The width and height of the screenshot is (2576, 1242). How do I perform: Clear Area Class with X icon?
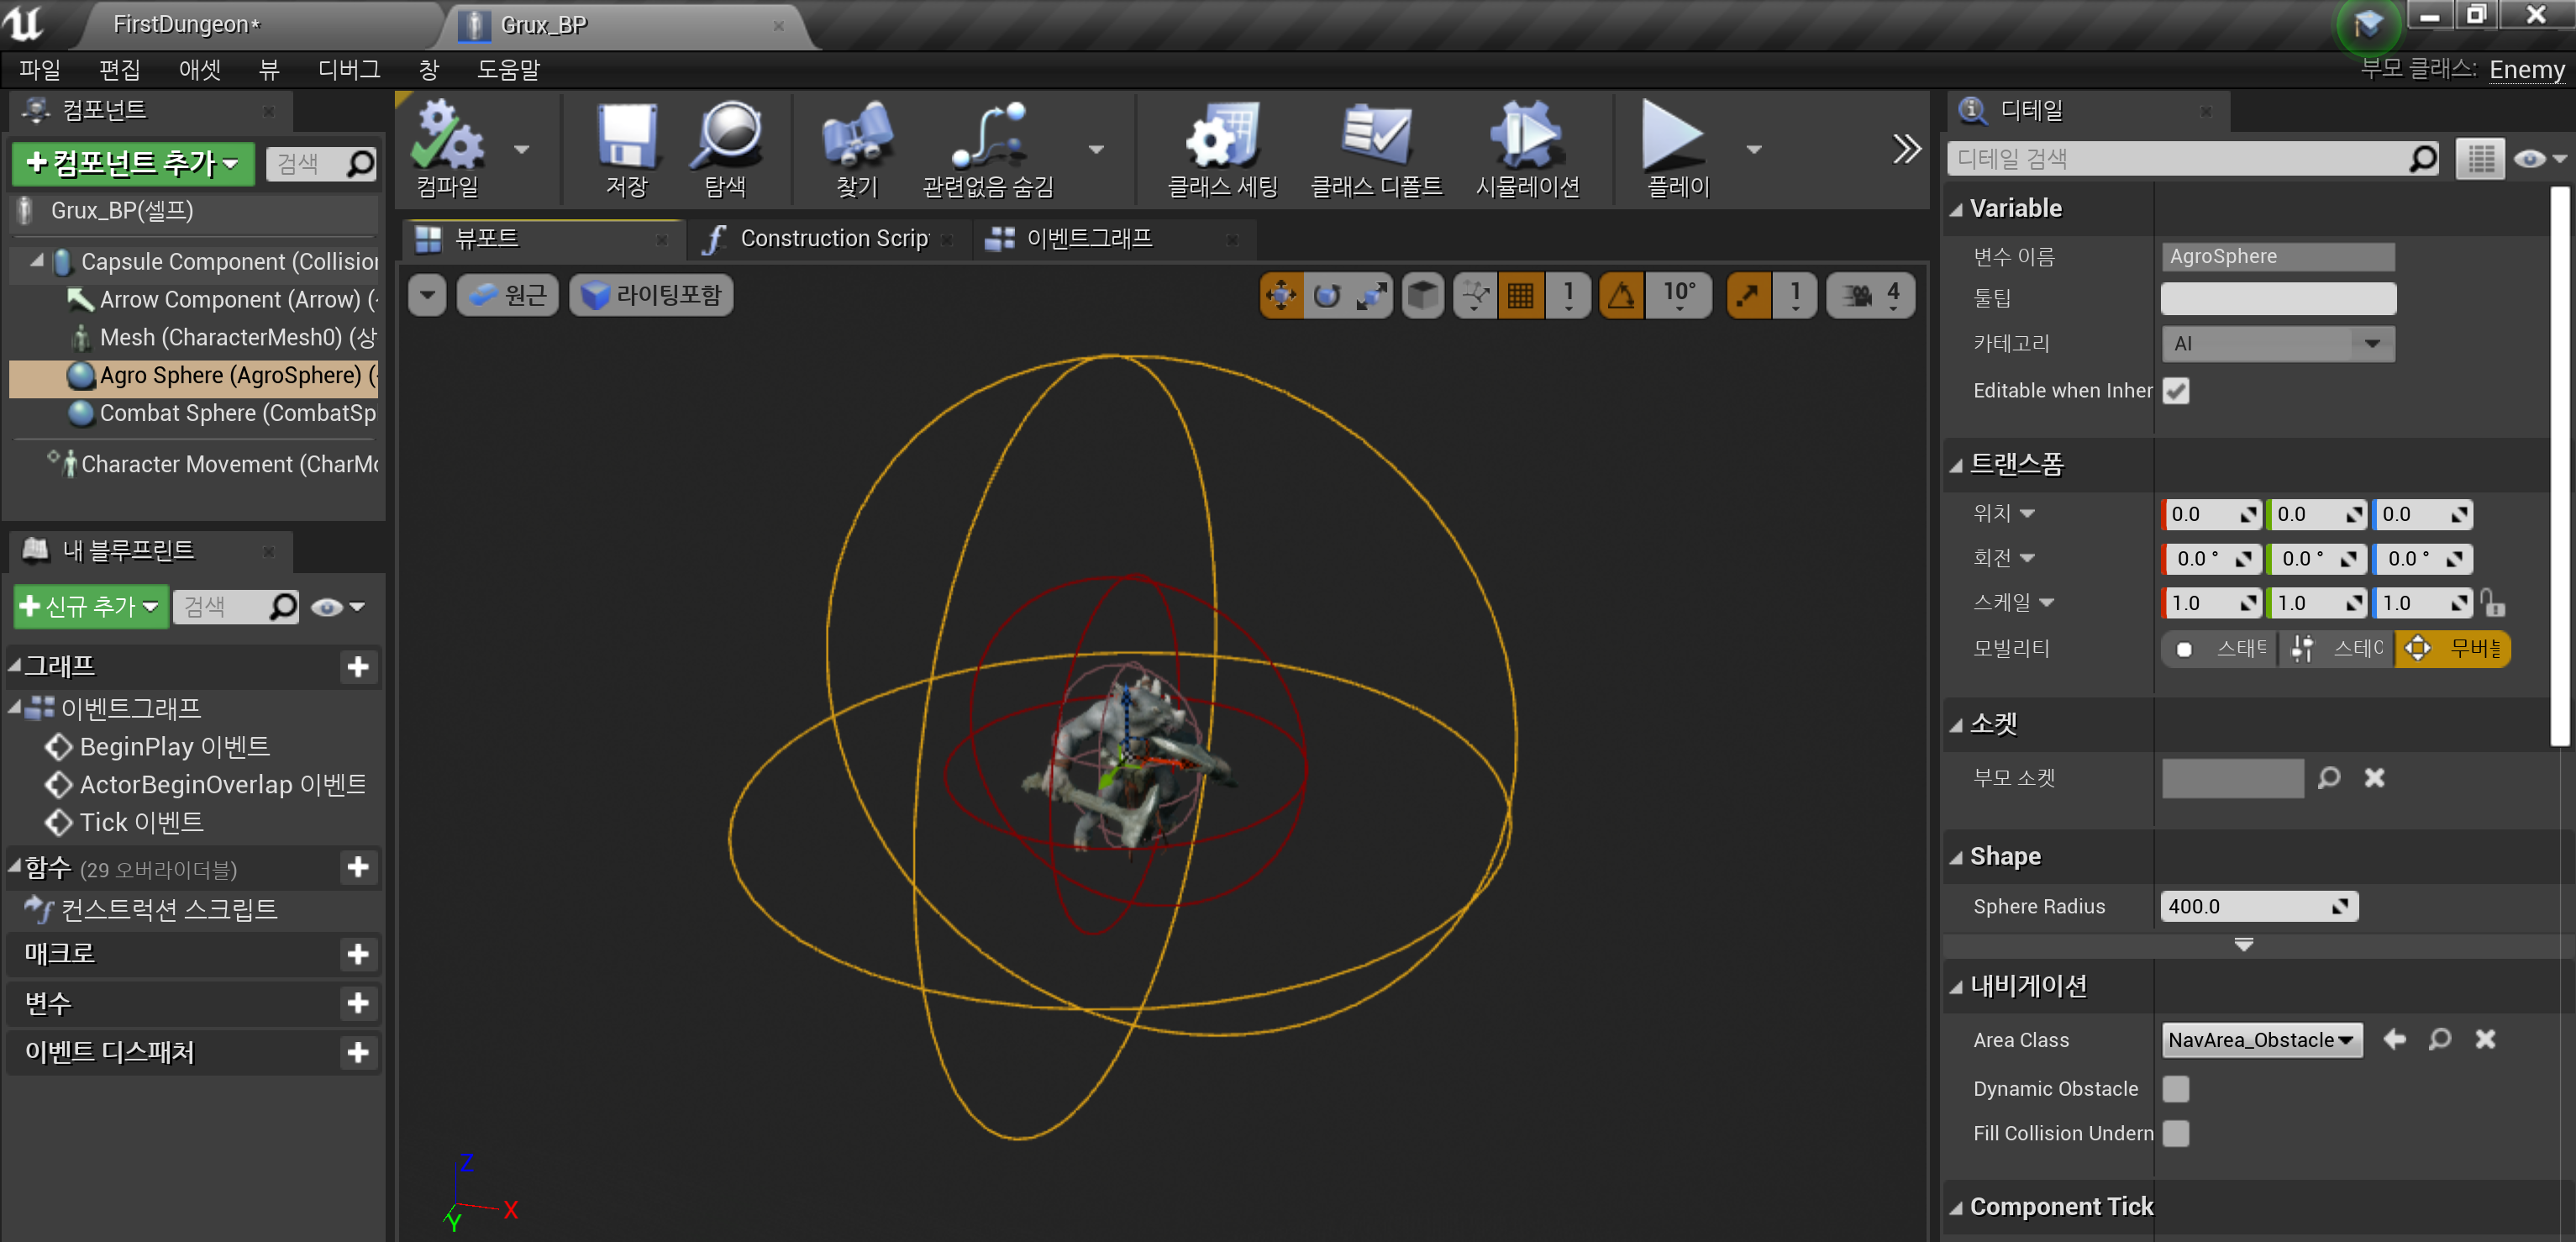[2485, 1040]
